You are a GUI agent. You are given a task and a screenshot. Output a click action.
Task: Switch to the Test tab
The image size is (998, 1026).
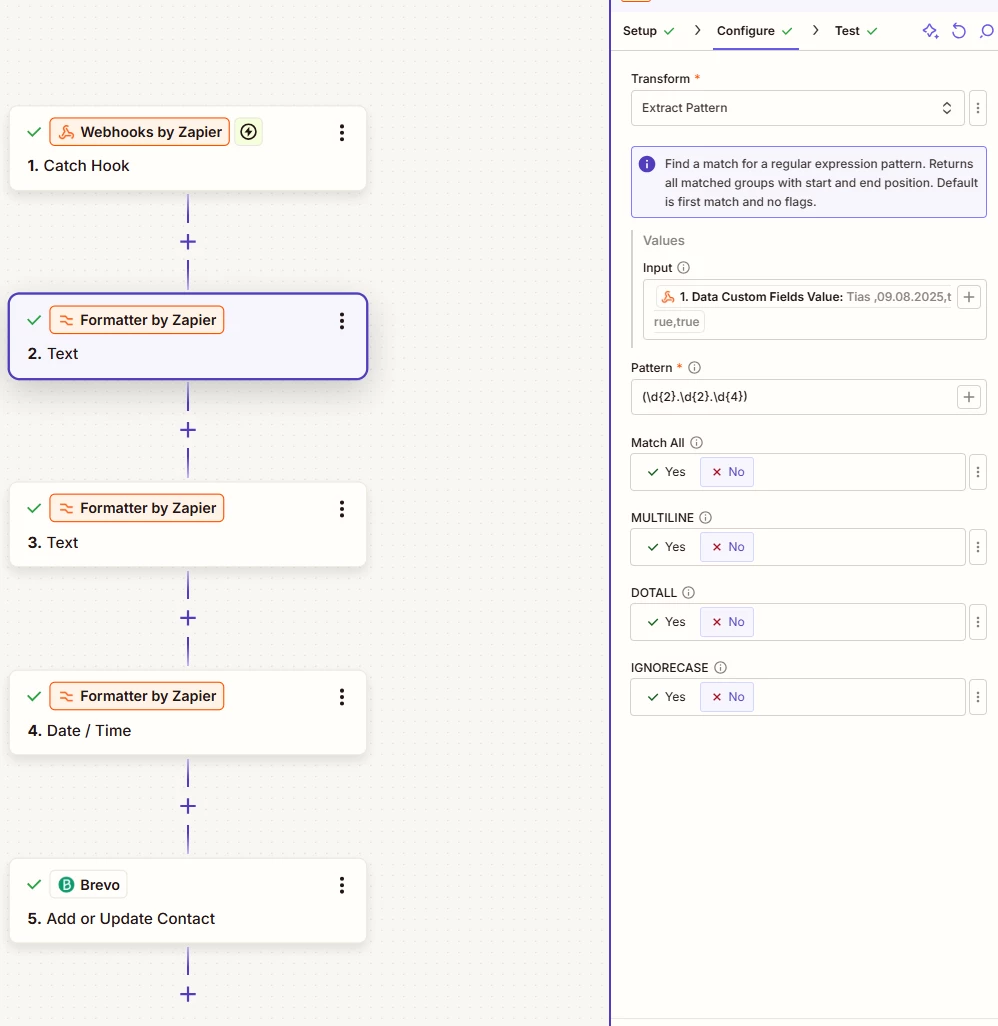(855, 31)
